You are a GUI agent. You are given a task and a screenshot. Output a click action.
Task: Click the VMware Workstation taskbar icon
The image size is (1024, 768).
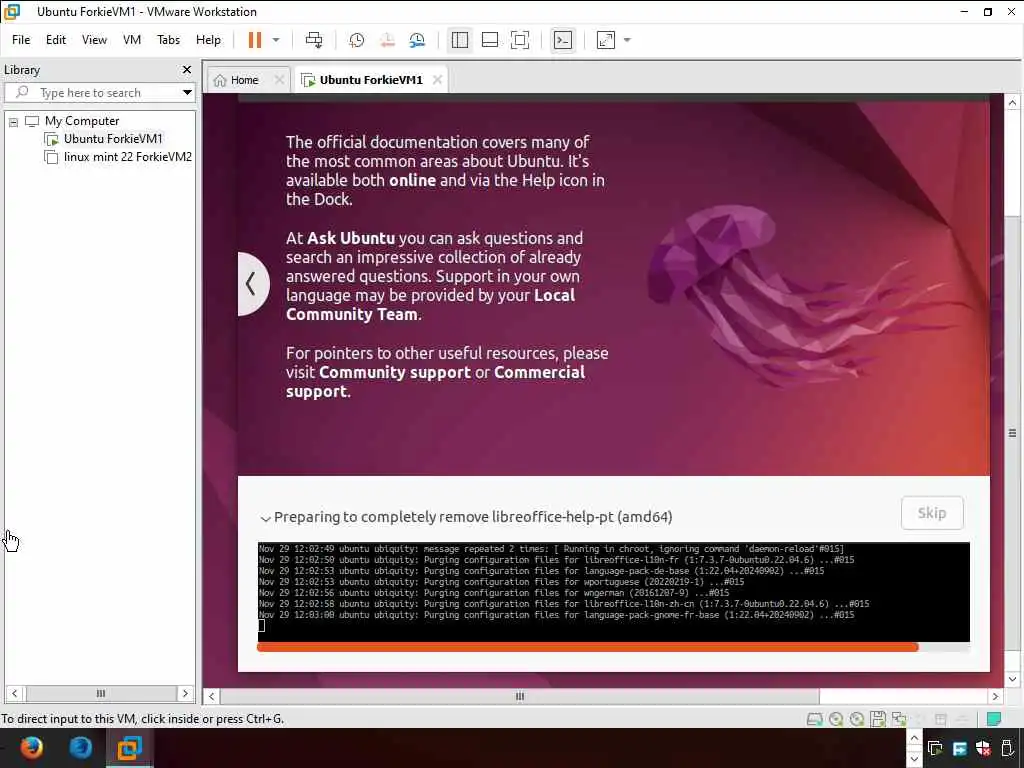(x=129, y=747)
